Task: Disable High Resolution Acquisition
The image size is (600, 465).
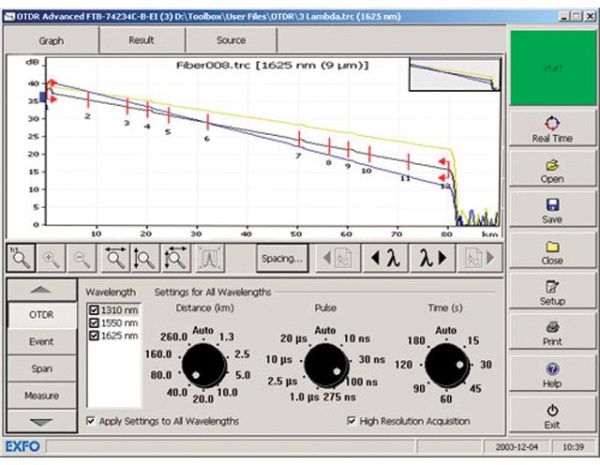Action: 352,421
